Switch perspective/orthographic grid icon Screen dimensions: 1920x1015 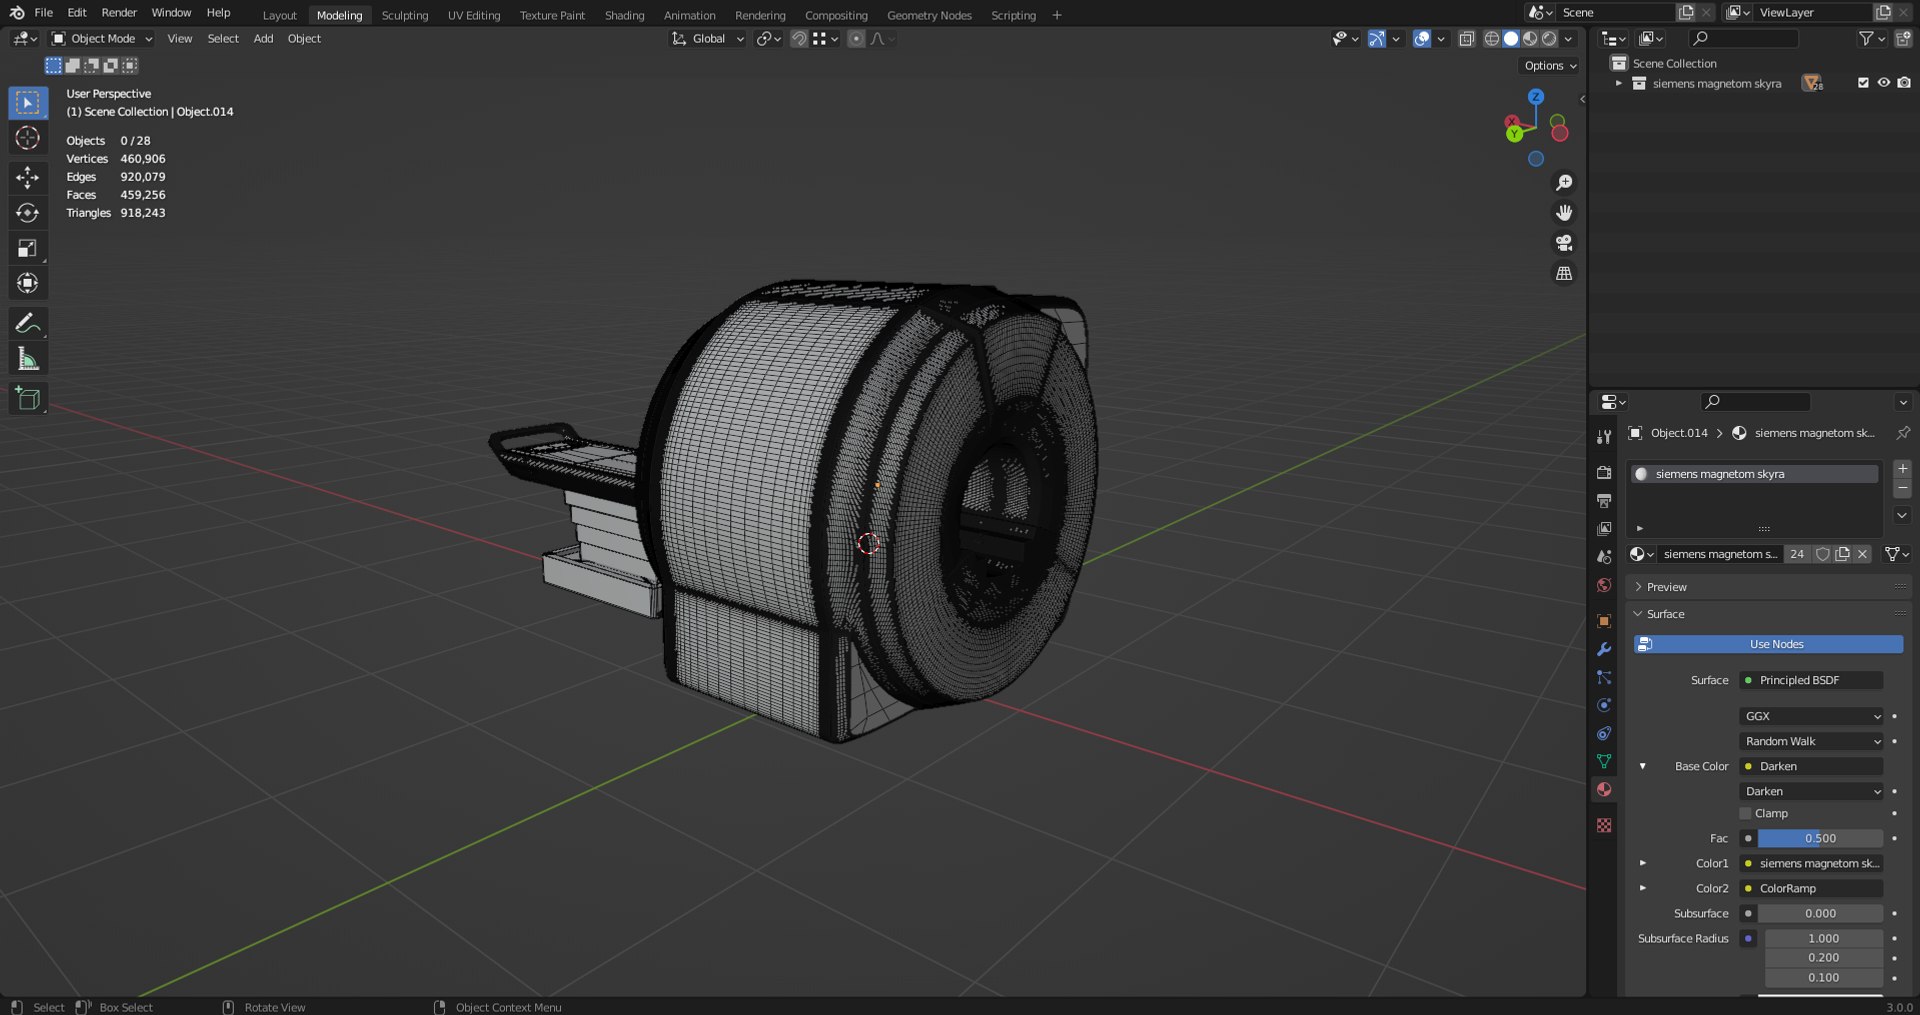coord(1564,273)
